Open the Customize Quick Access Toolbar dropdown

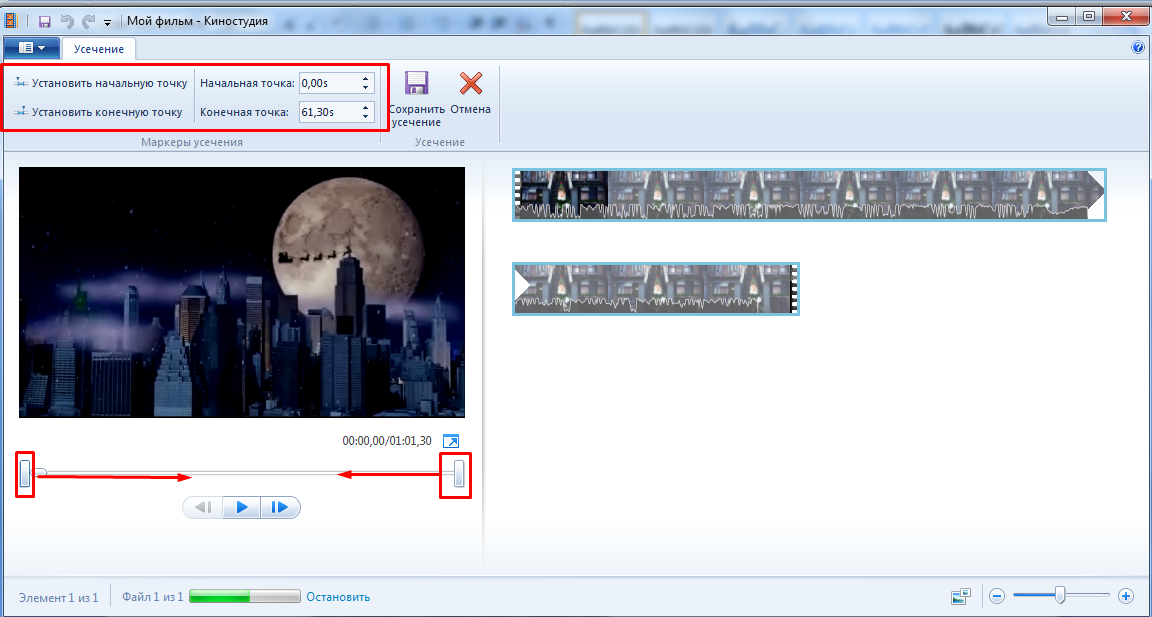pyautogui.click(x=107, y=22)
